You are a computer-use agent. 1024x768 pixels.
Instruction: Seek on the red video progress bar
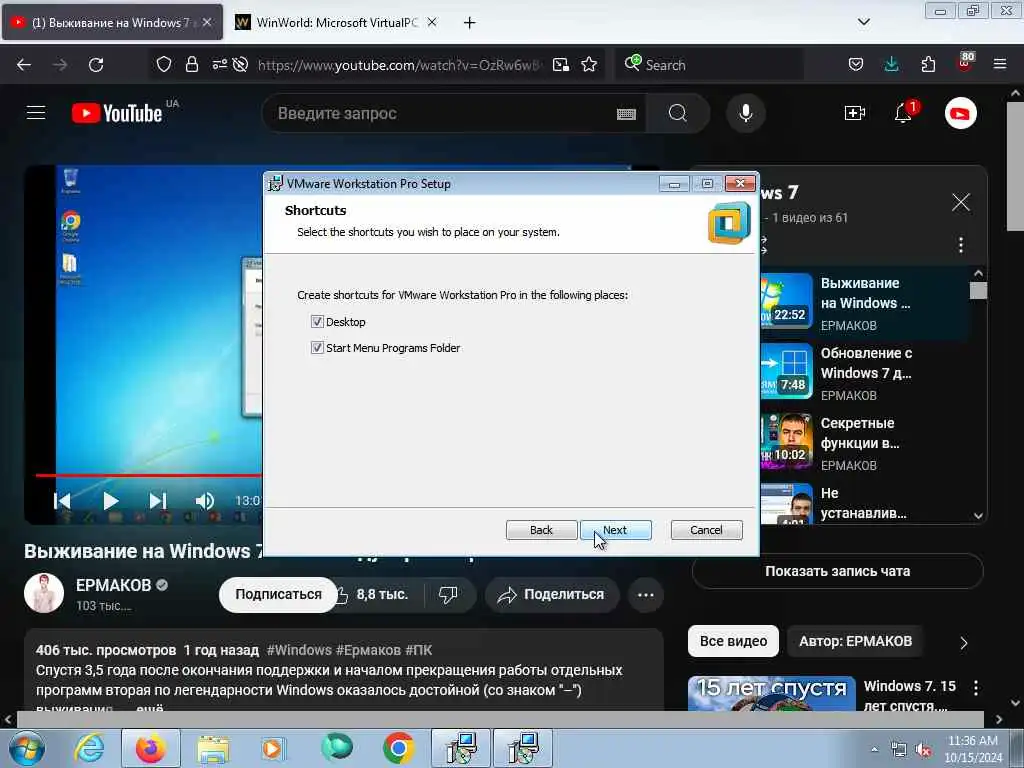point(149,475)
